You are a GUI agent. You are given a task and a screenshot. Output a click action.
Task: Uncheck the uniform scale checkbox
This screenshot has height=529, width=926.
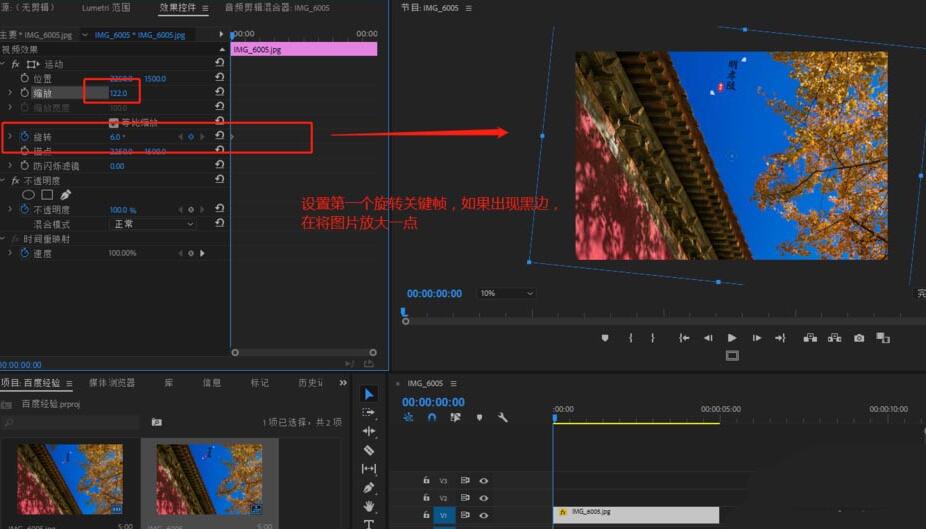pyautogui.click(x=113, y=122)
